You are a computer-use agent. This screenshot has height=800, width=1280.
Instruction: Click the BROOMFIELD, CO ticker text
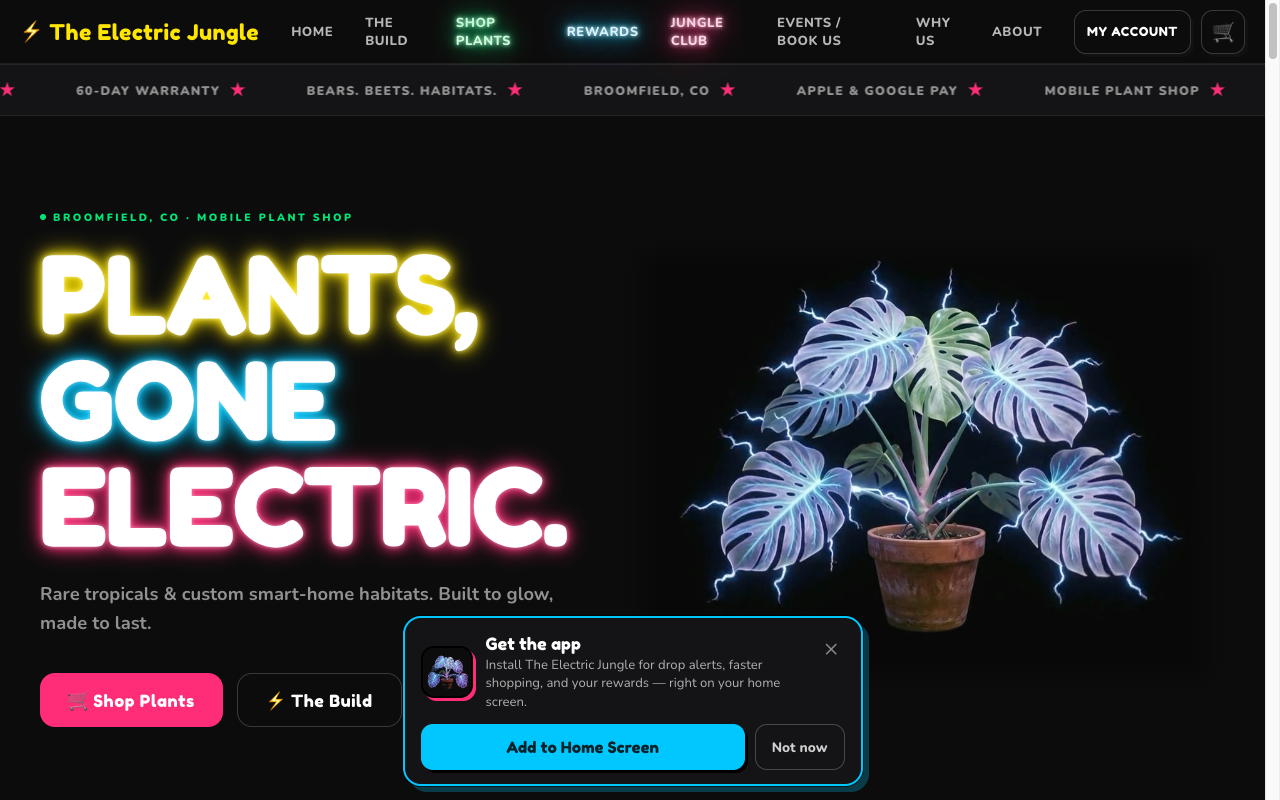[647, 90]
